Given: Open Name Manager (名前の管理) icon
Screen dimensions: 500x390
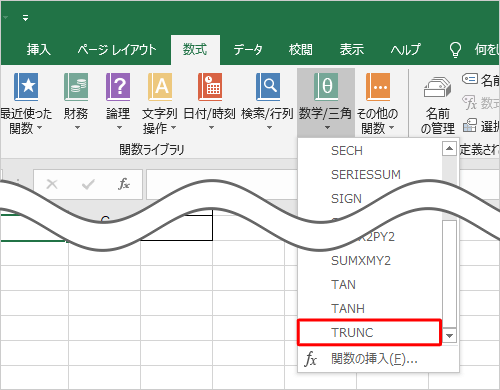Looking at the screenshot, I should pyautogui.click(x=437, y=87).
